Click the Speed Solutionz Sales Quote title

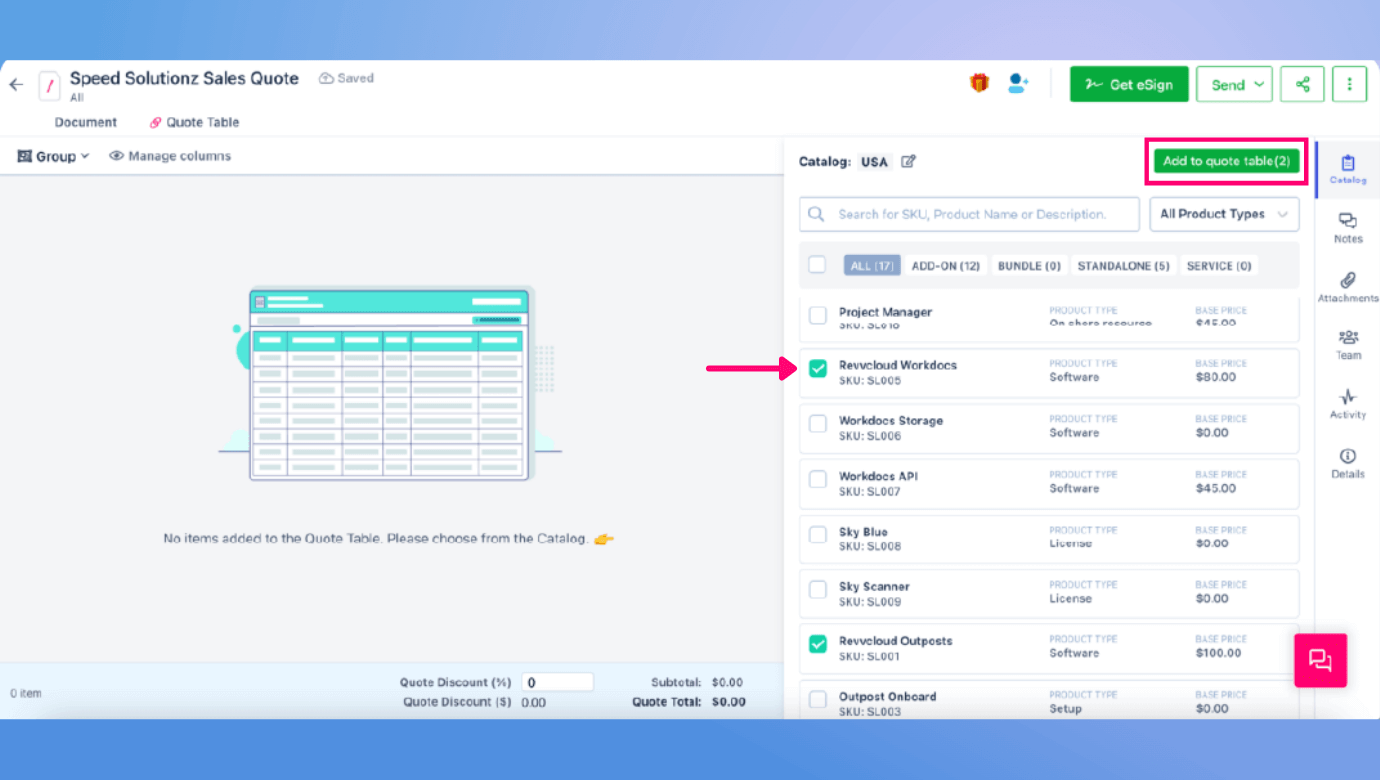click(x=184, y=79)
